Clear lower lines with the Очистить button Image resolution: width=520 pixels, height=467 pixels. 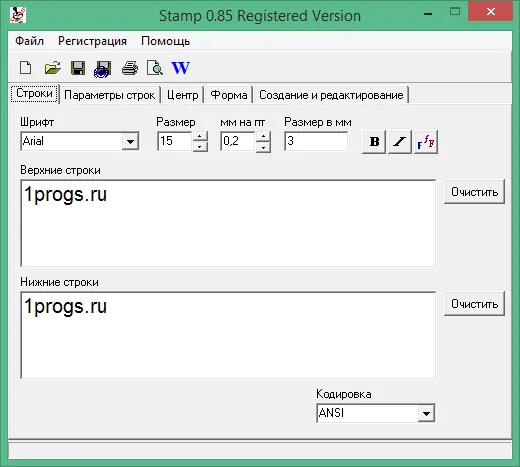[x=474, y=304]
